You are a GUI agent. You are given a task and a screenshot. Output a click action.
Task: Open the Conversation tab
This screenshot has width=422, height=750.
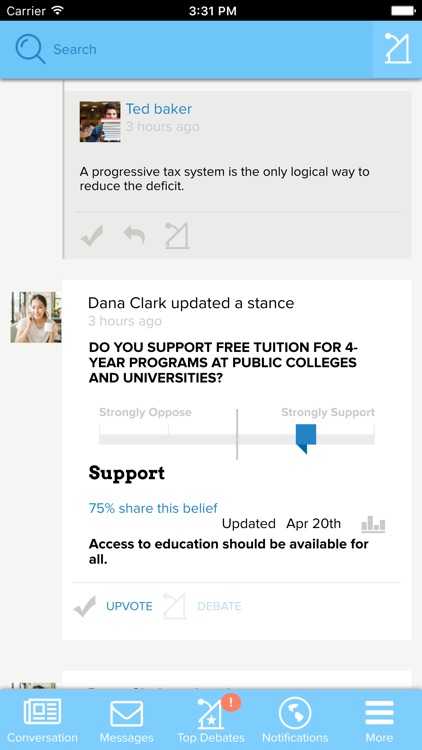(x=42, y=720)
